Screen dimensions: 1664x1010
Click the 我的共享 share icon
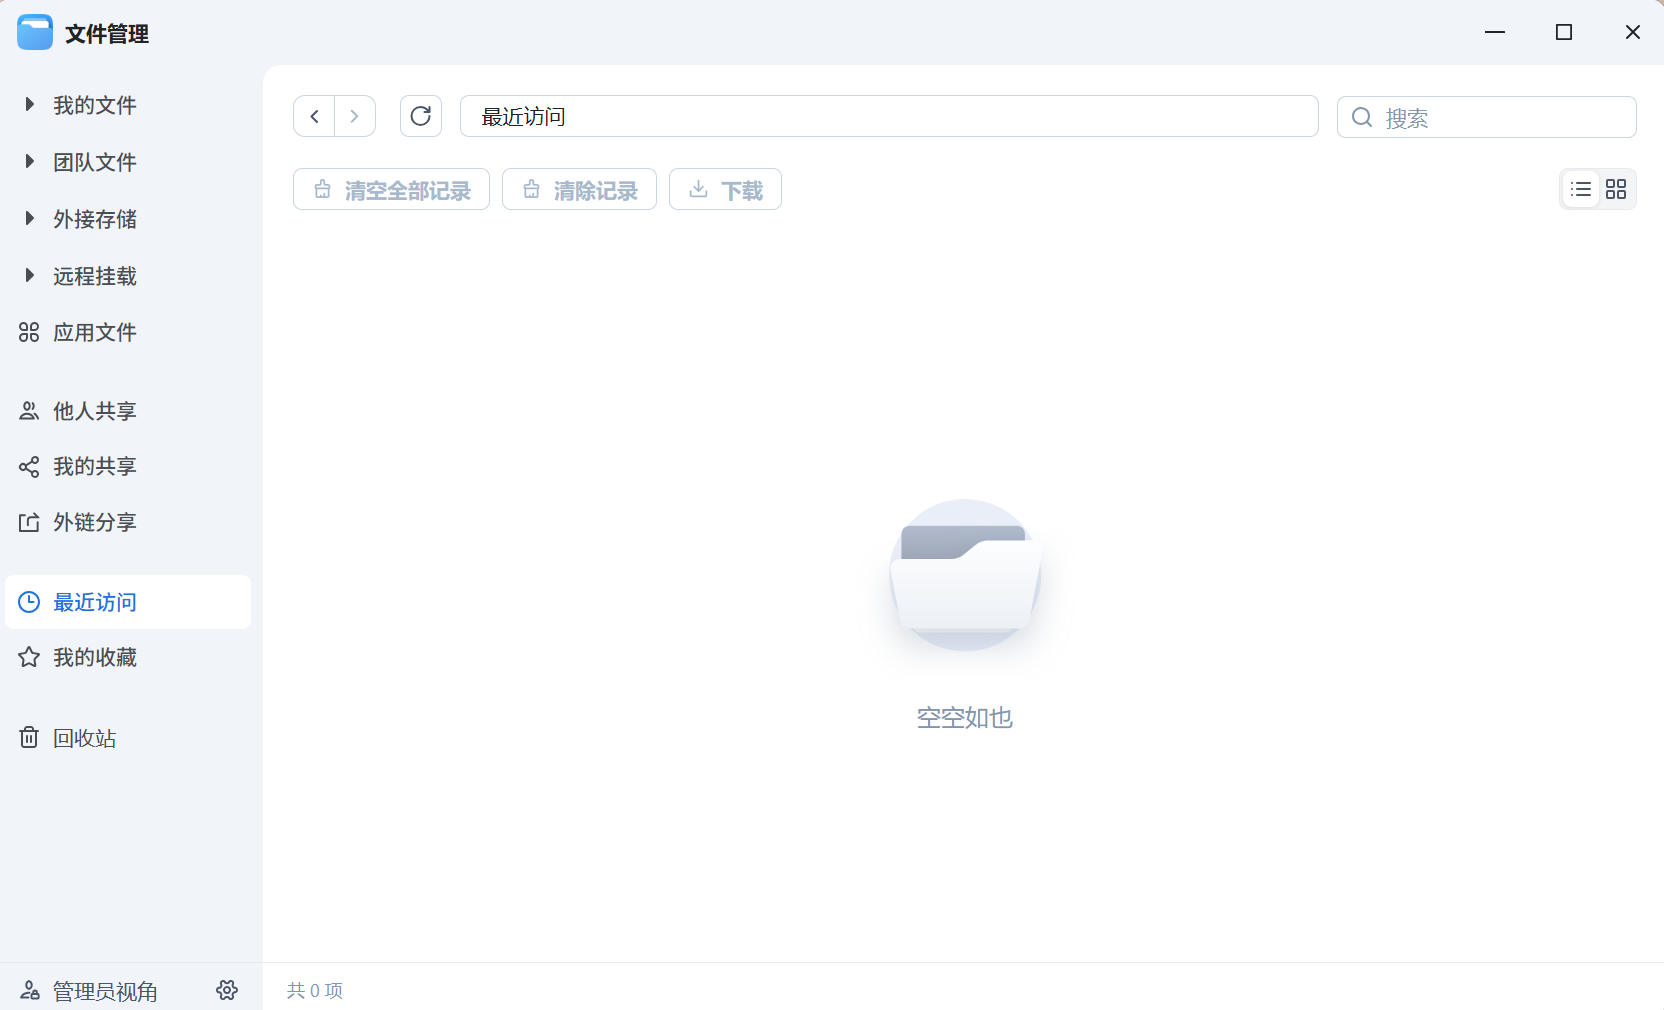29,467
